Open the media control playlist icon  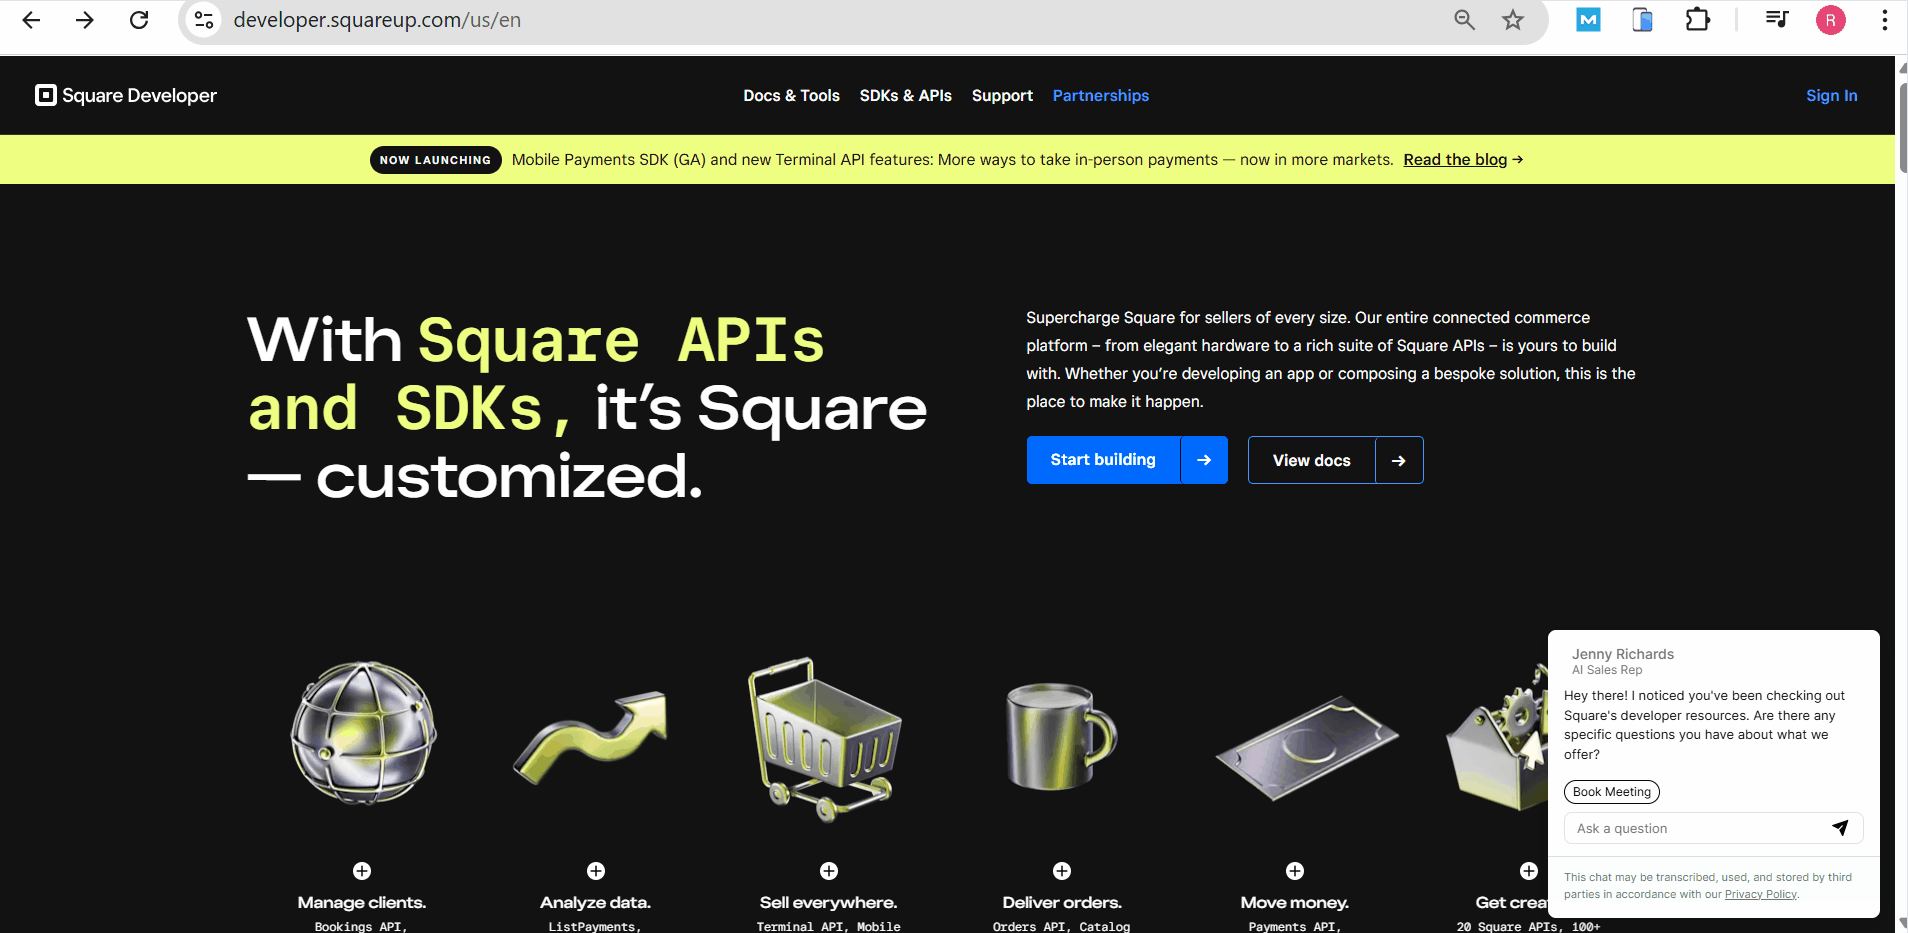click(1777, 19)
